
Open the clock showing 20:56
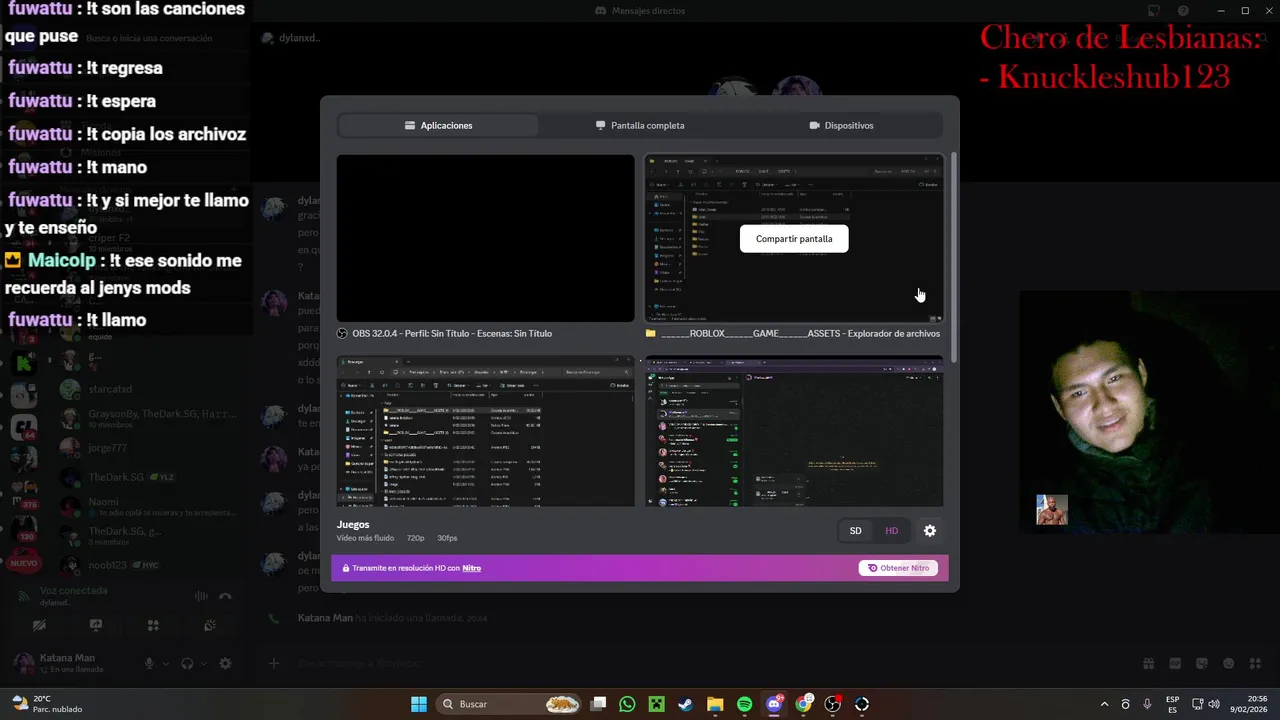[x=1250, y=704]
